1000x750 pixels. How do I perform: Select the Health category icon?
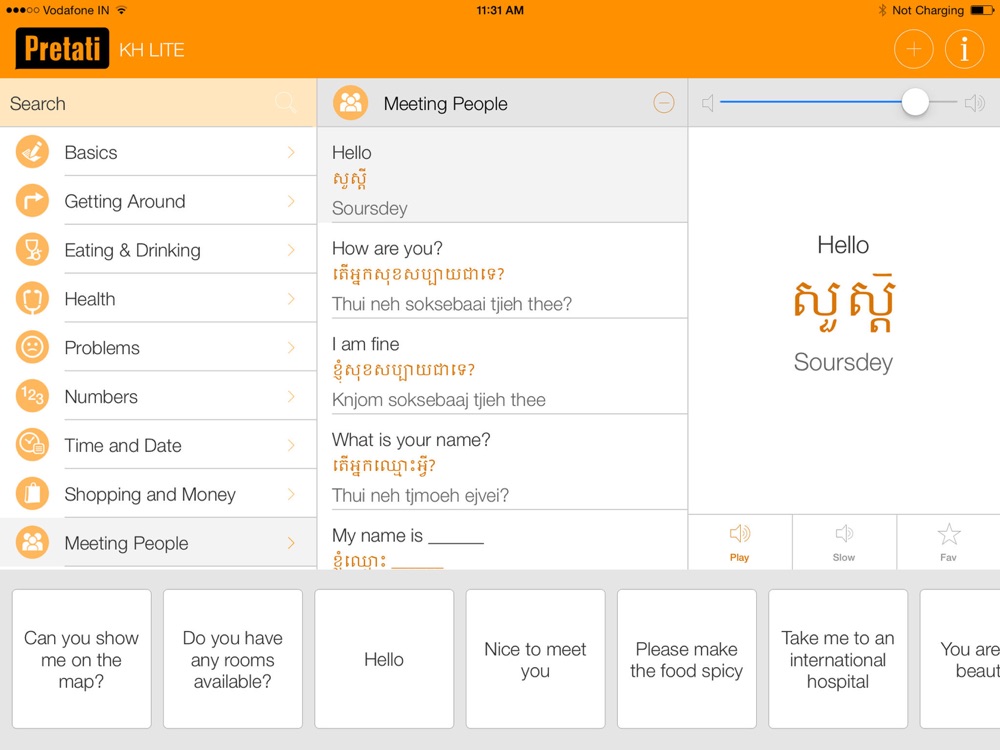[x=33, y=299]
